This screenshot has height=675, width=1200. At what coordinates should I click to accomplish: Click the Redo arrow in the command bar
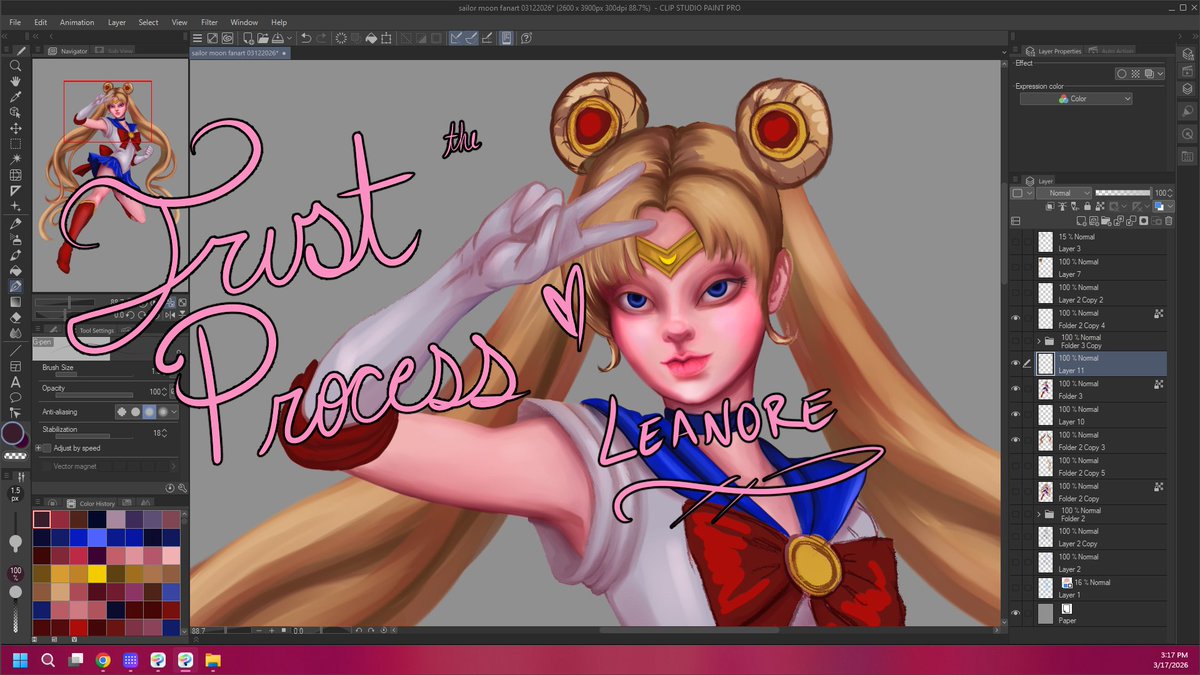[321, 38]
